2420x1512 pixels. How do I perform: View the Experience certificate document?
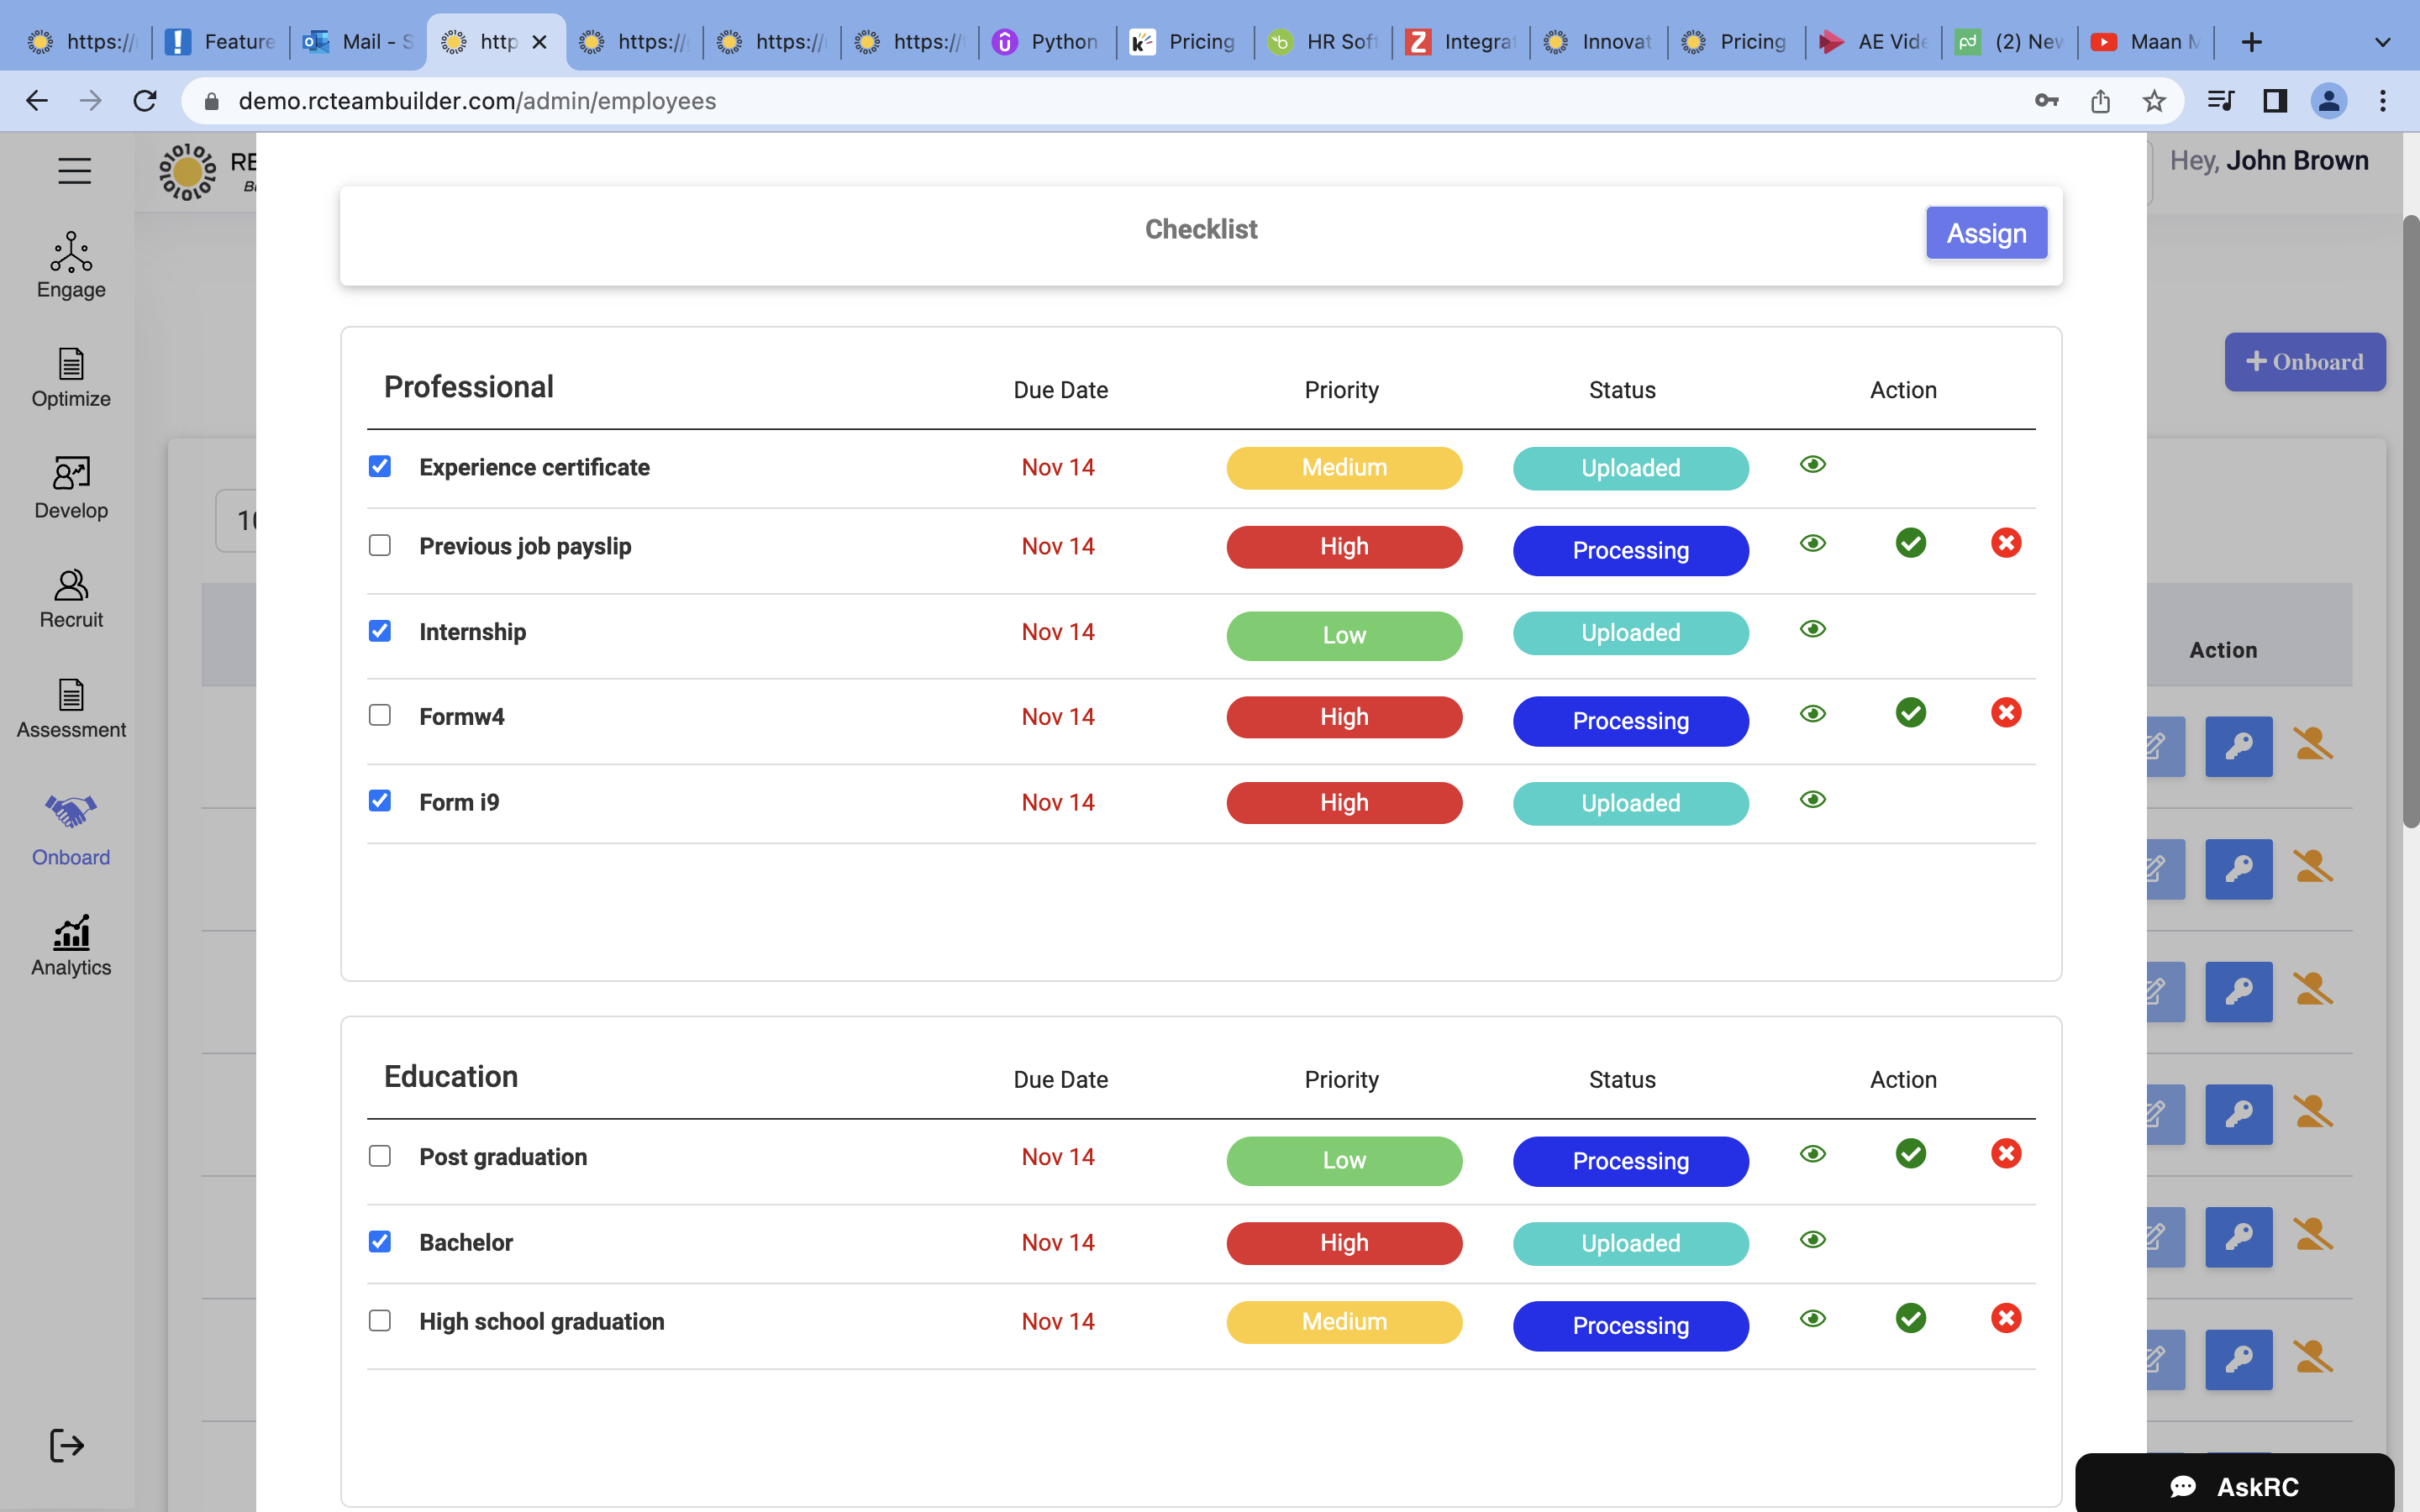(x=1812, y=464)
